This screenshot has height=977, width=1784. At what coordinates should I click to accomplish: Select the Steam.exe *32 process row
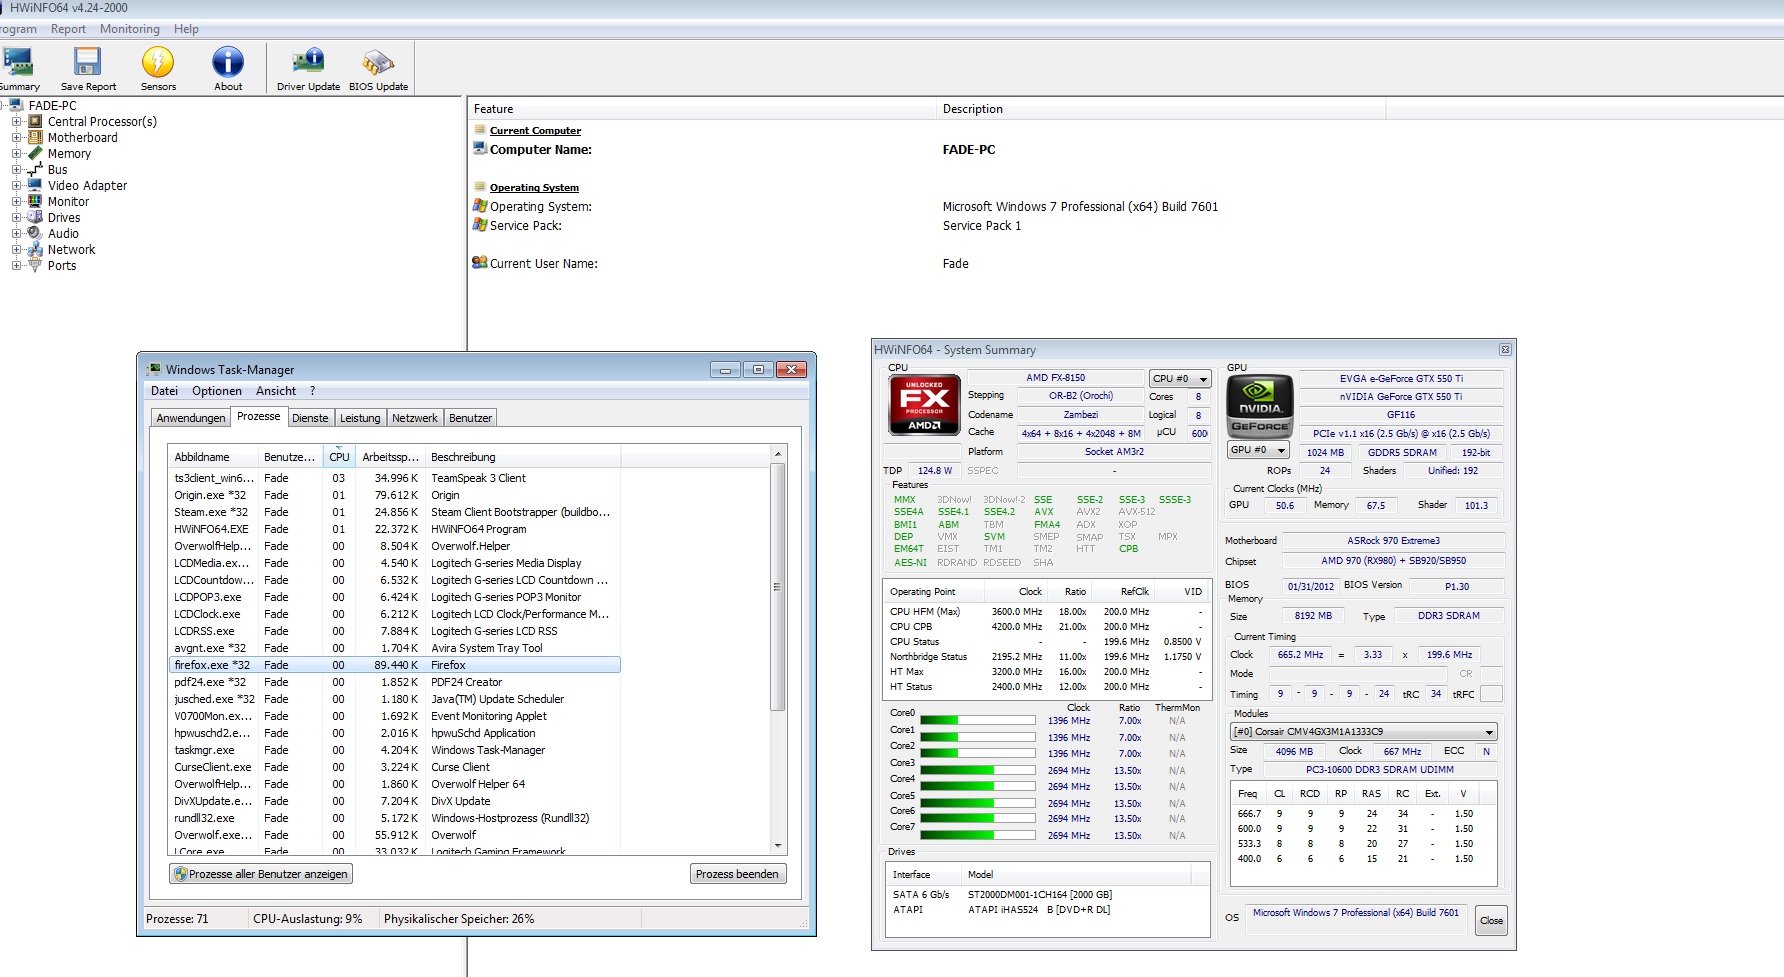(x=395, y=512)
